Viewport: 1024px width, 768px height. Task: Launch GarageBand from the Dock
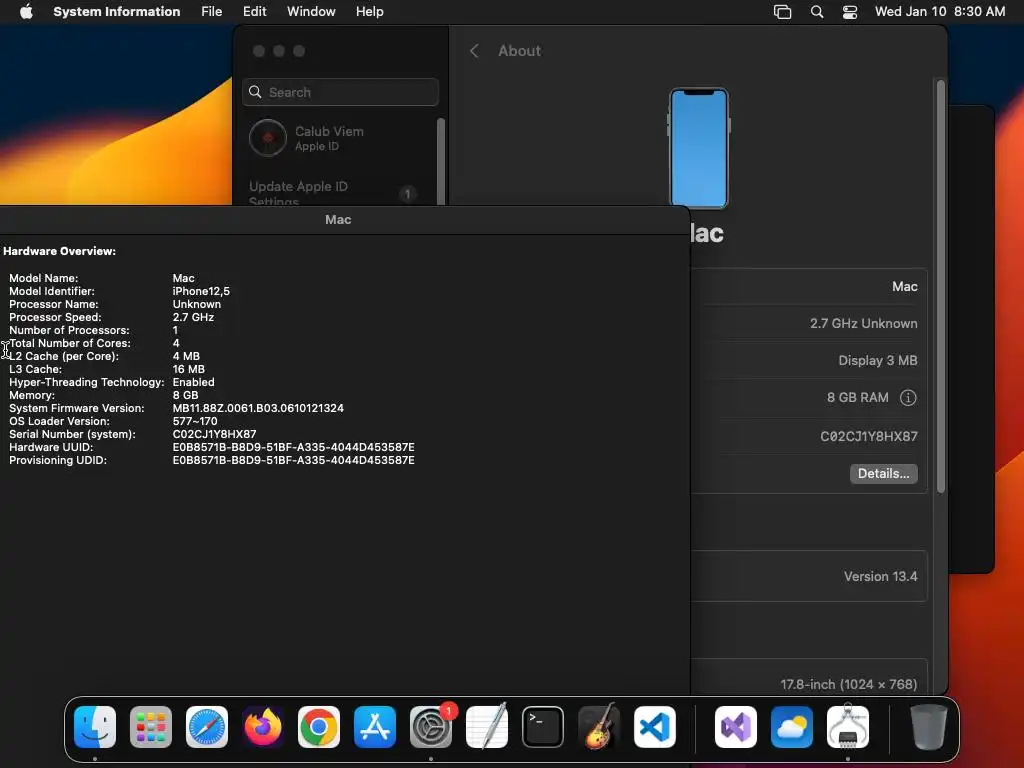(x=599, y=727)
